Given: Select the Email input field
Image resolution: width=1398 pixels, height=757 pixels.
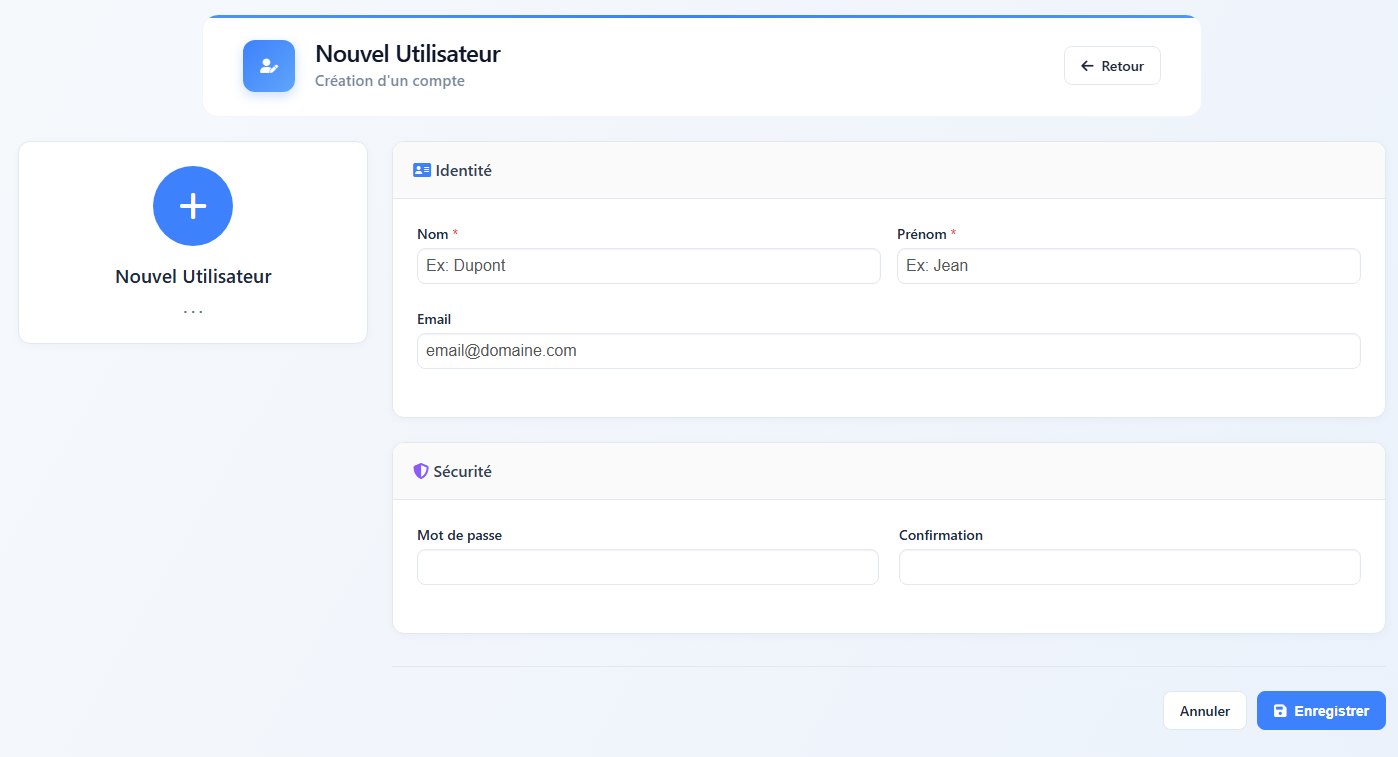Looking at the screenshot, I should pyautogui.click(x=888, y=351).
